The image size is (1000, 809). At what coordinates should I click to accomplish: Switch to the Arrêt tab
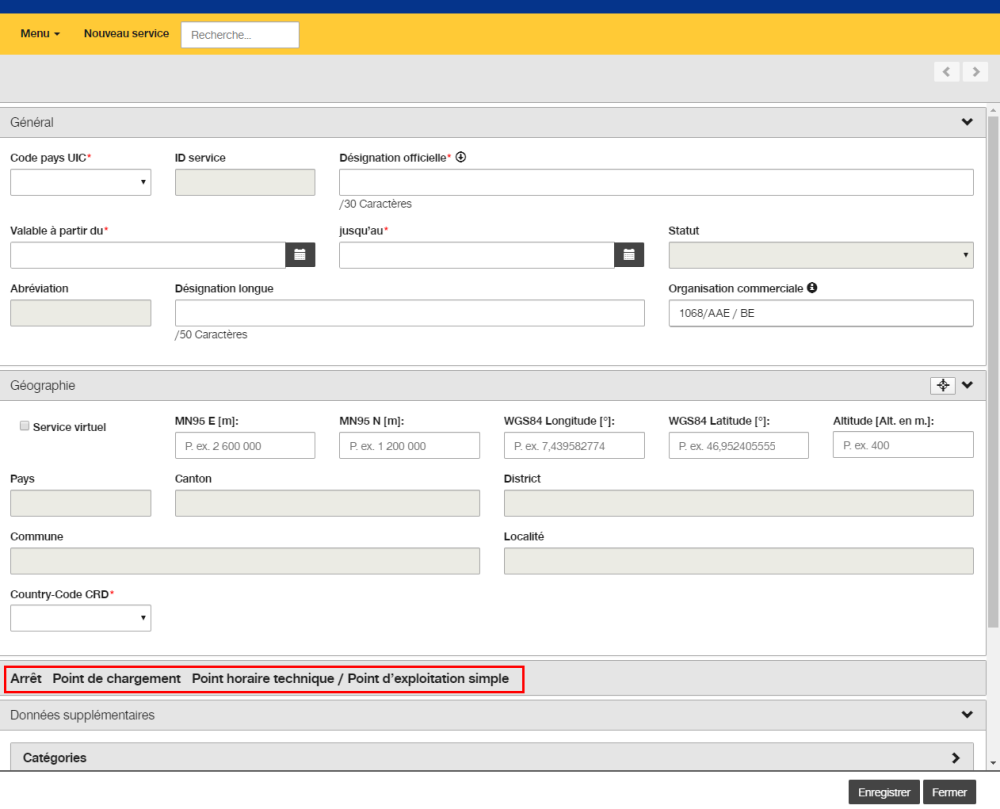[26, 678]
